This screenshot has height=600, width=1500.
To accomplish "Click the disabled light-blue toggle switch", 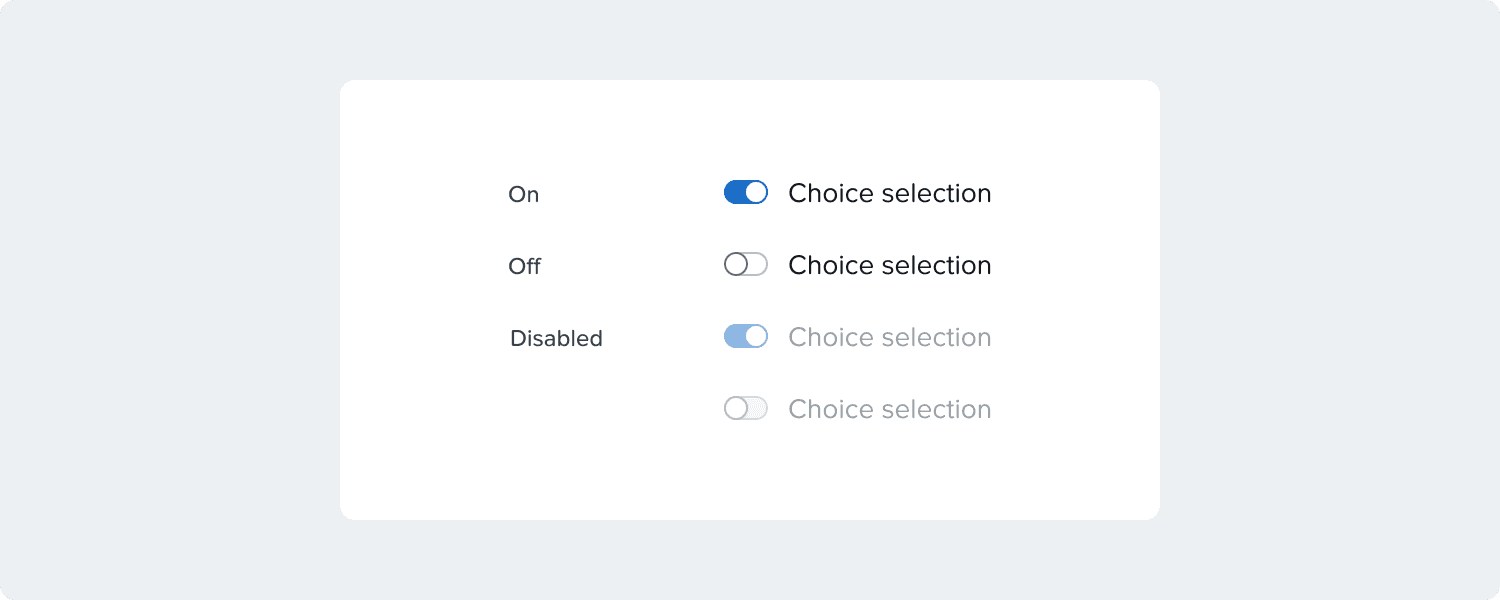I will [745, 336].
